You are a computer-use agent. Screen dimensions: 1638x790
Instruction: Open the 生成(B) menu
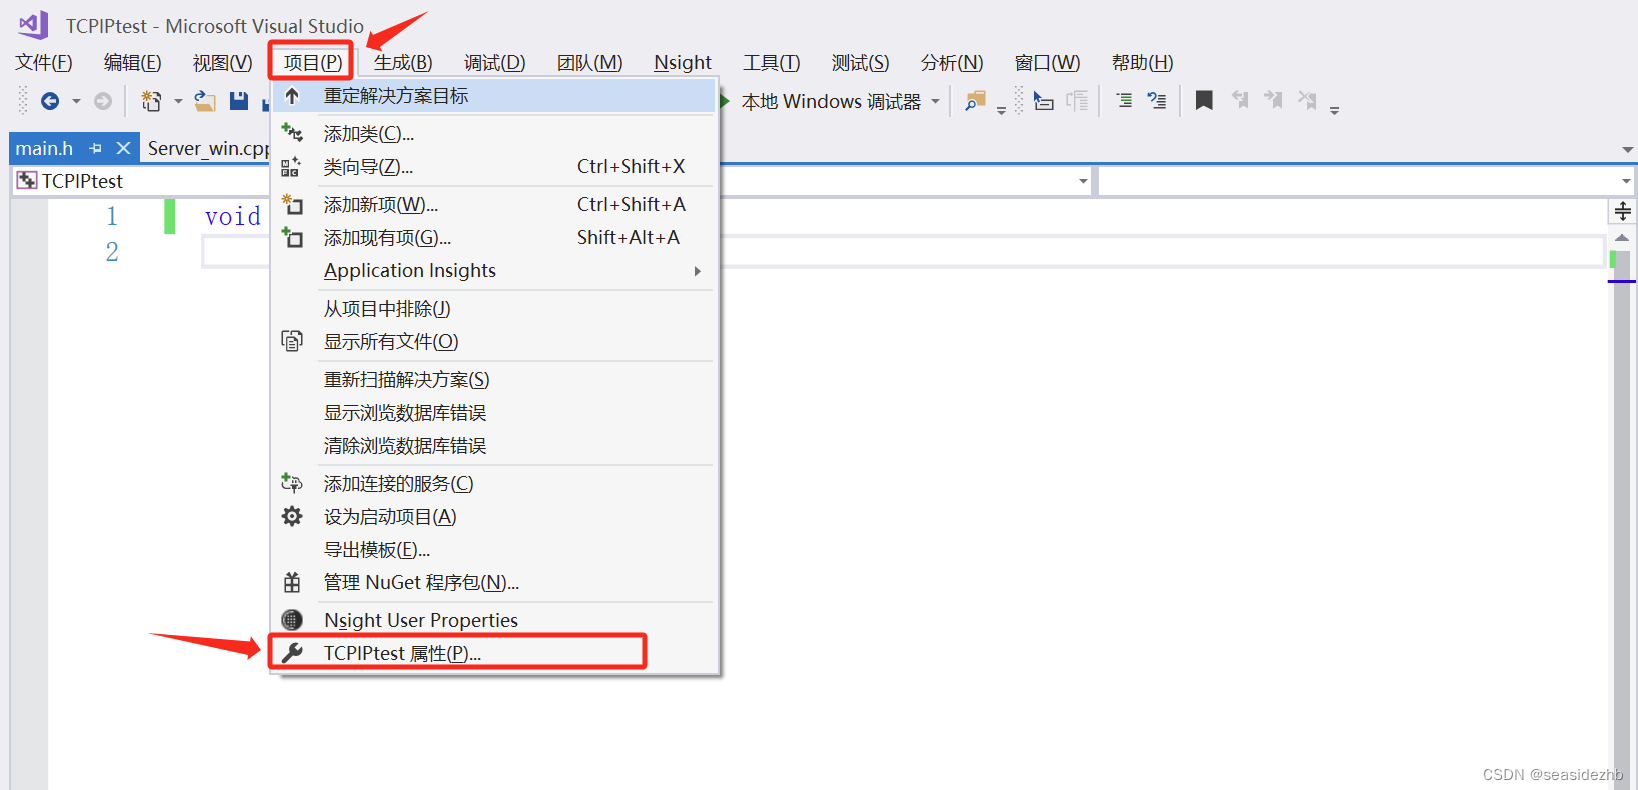(x=403, y=63)
